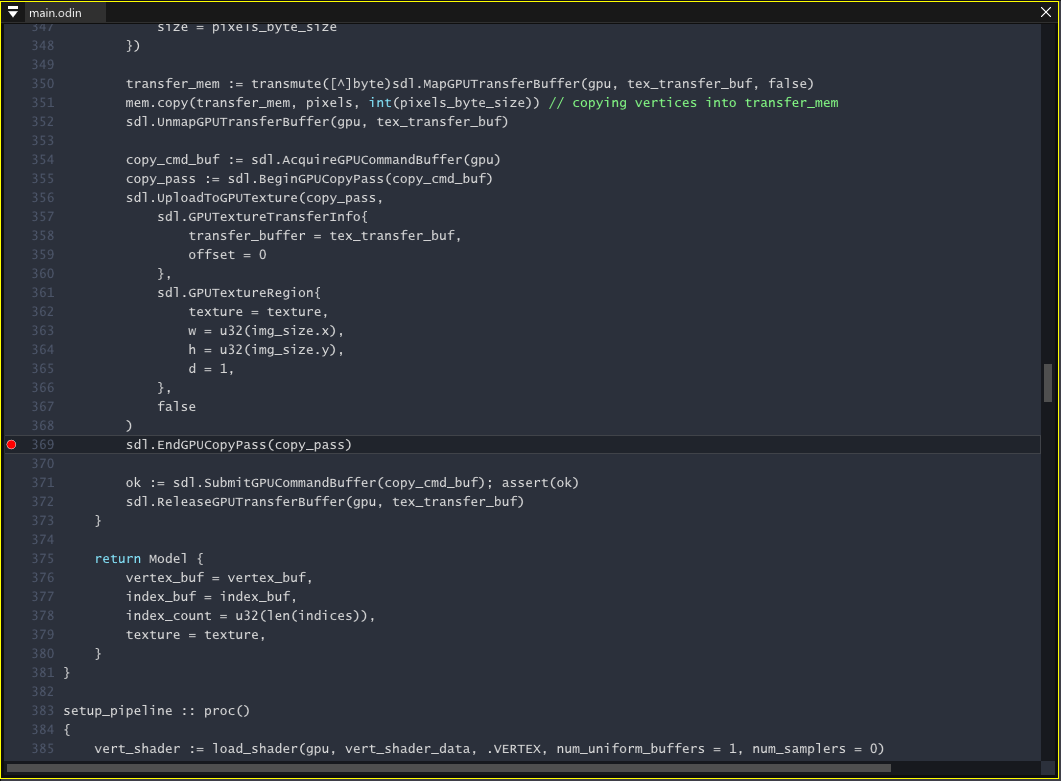This screenshot has height=781, width=1061.
Task: Click line number 350 in the gutter
Action: pos(43,83)
